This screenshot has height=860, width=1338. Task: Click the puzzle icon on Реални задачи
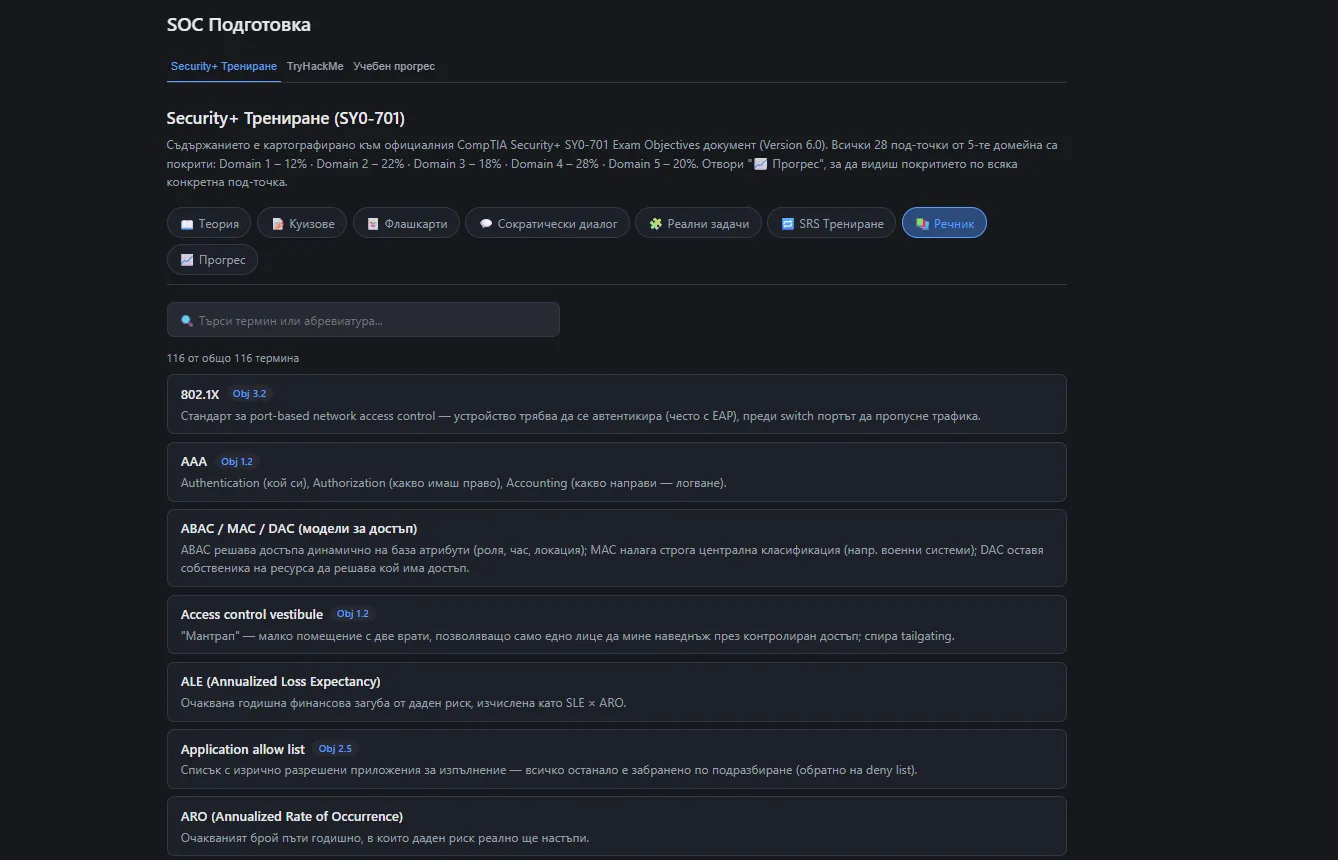(x=656, y=224)
